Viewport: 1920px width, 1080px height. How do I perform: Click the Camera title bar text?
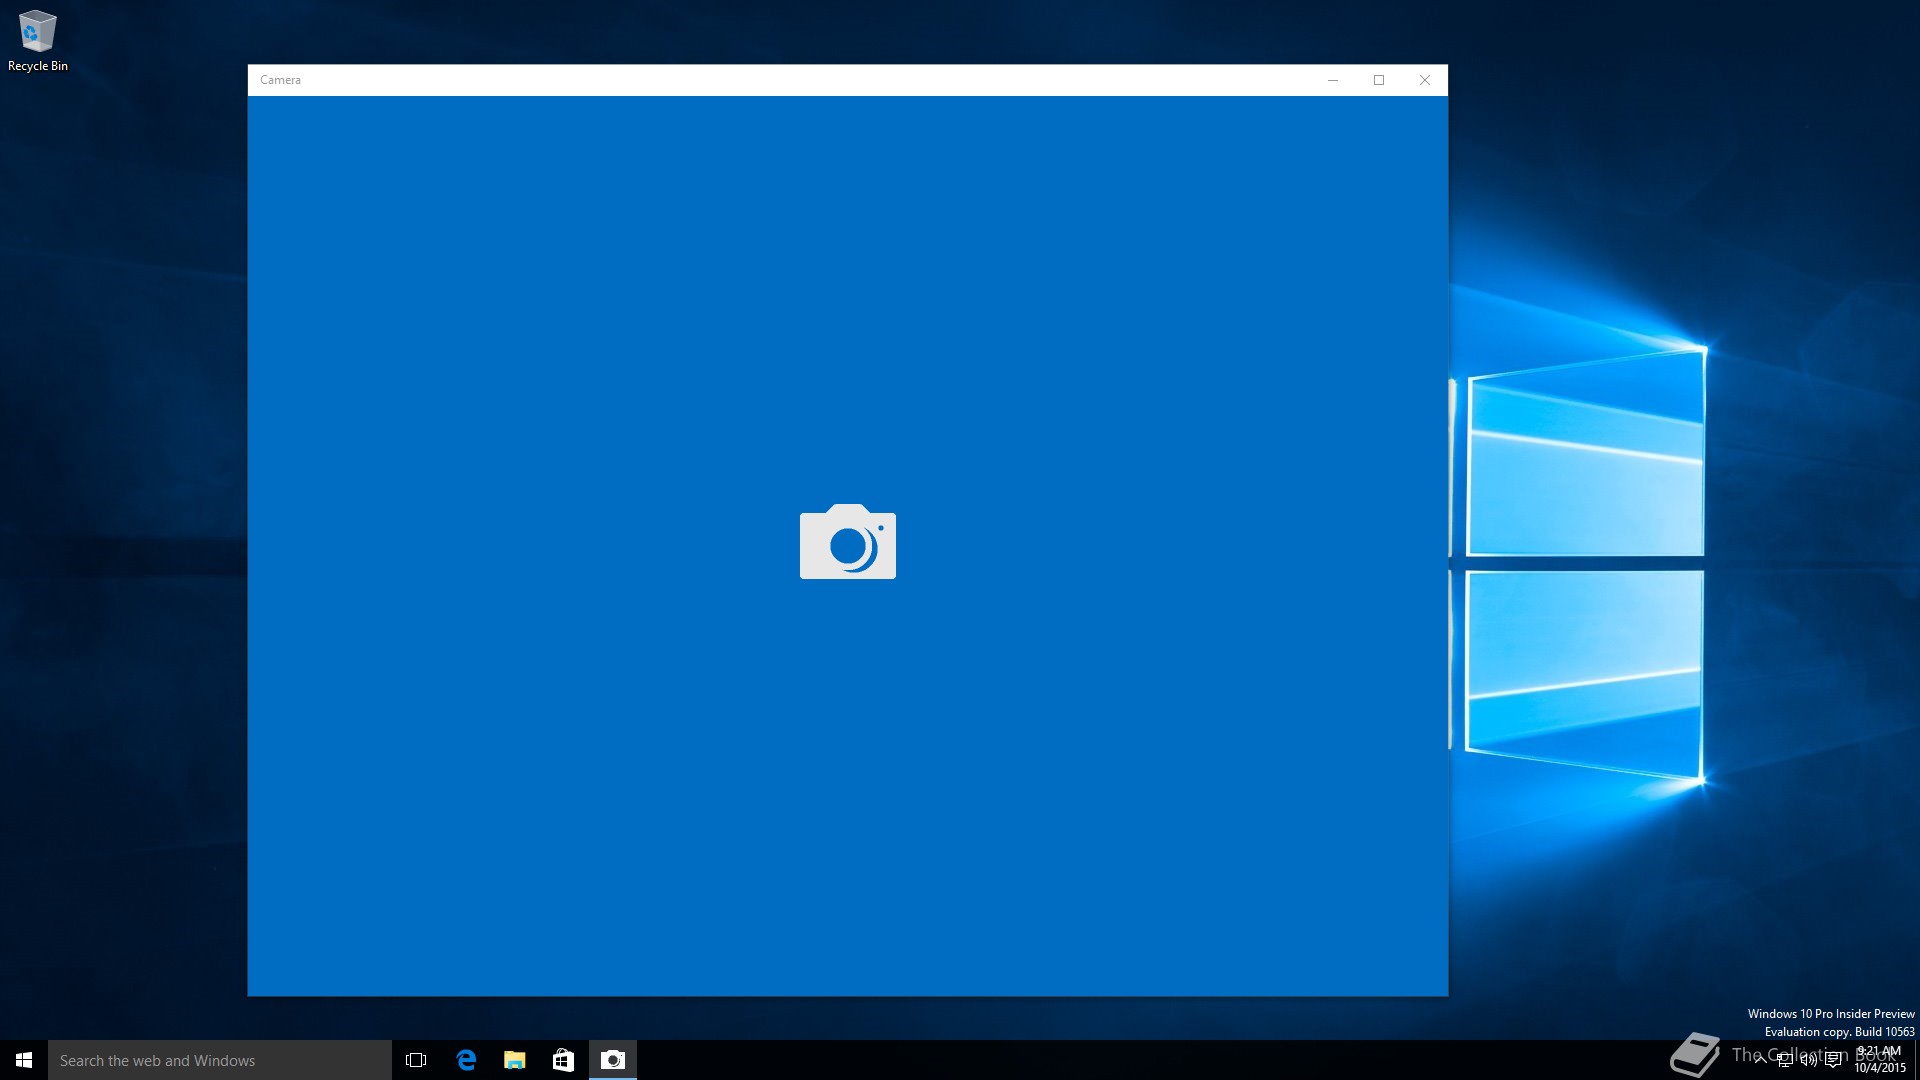point(280,80)
